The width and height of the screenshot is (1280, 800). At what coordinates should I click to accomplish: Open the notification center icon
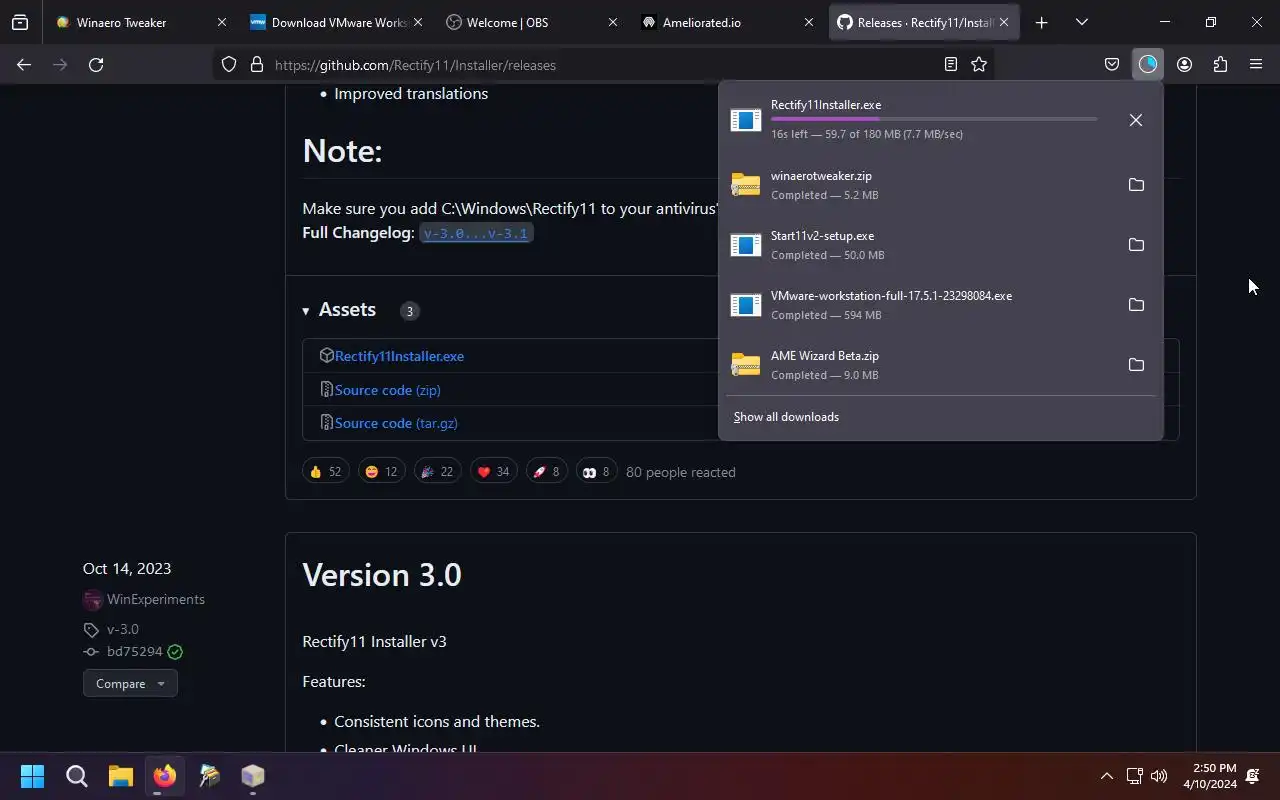tap(1253, 776)
